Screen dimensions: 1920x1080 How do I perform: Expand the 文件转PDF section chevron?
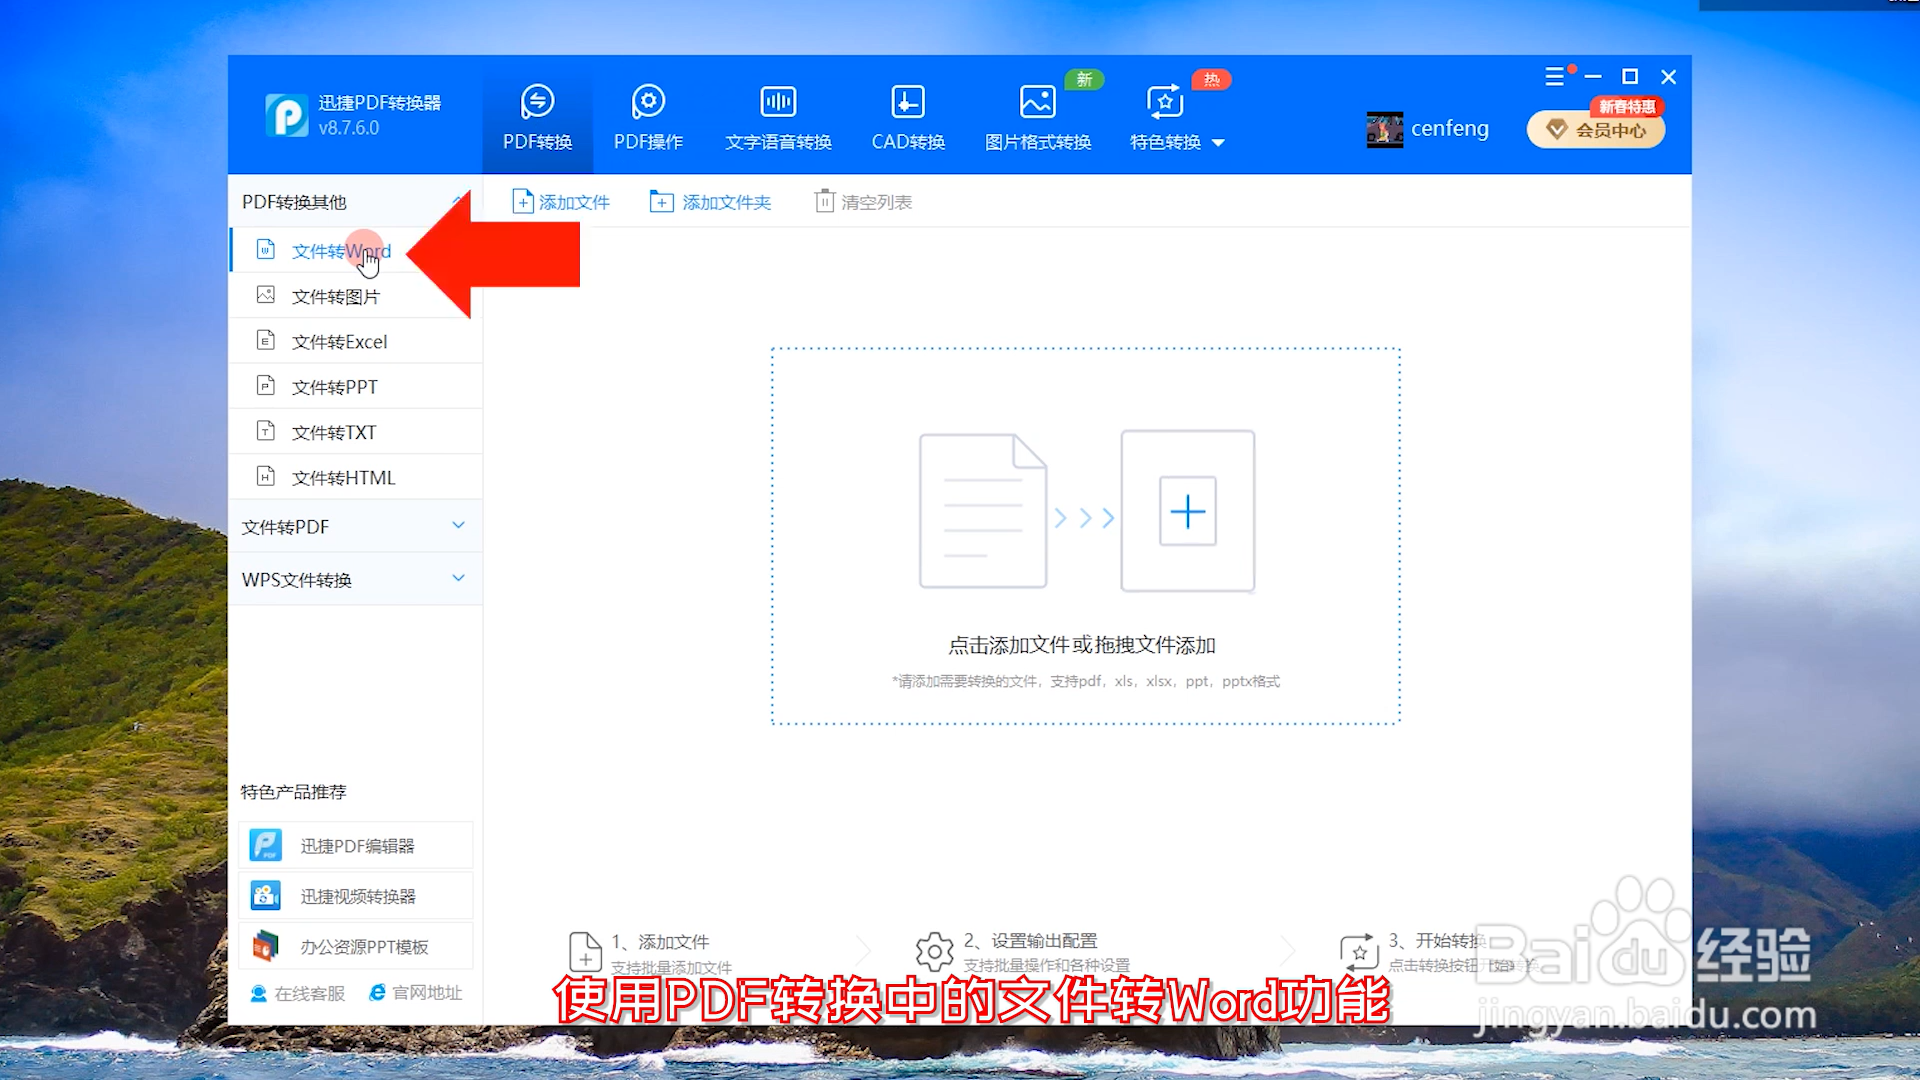click(458, 525)
